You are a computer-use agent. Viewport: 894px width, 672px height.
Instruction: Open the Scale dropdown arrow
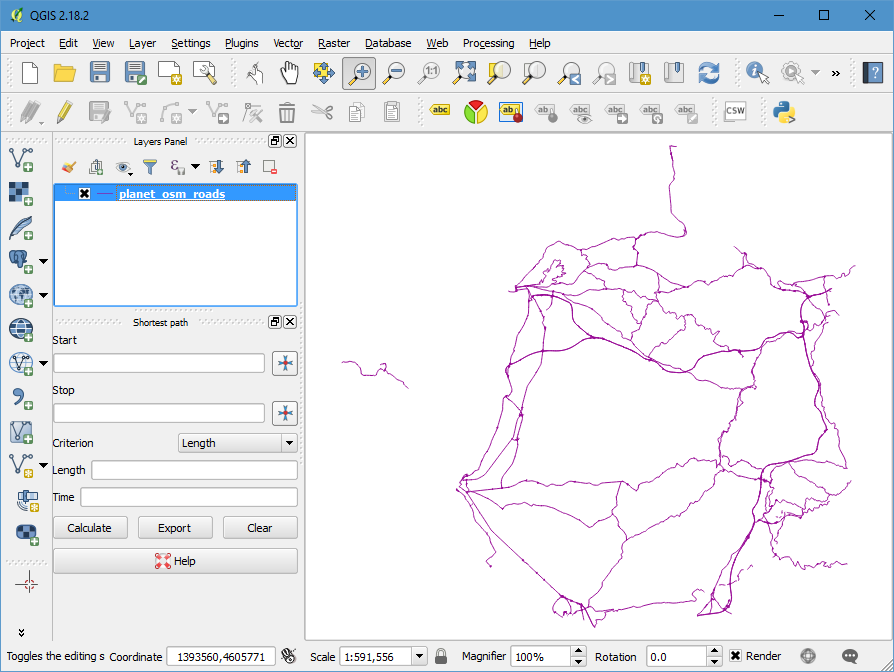tap(419, 657)
